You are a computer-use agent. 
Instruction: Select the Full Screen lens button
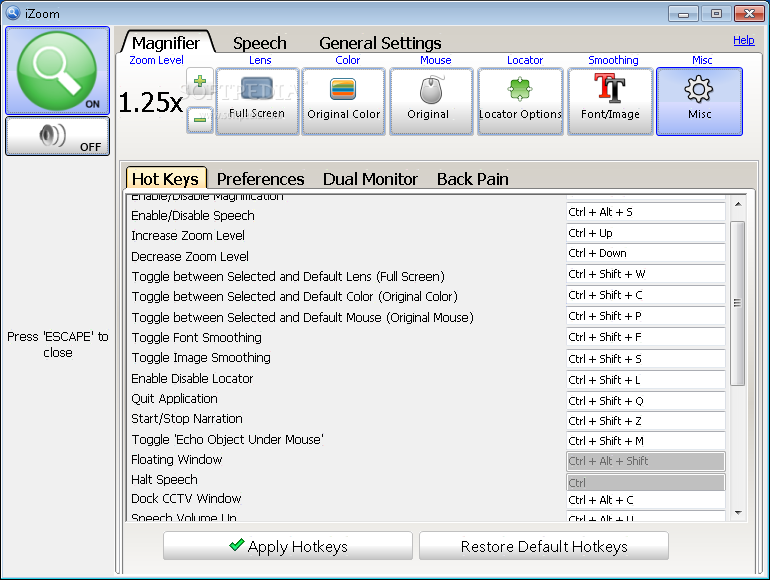pyautogui.click(x=257, y=101)
